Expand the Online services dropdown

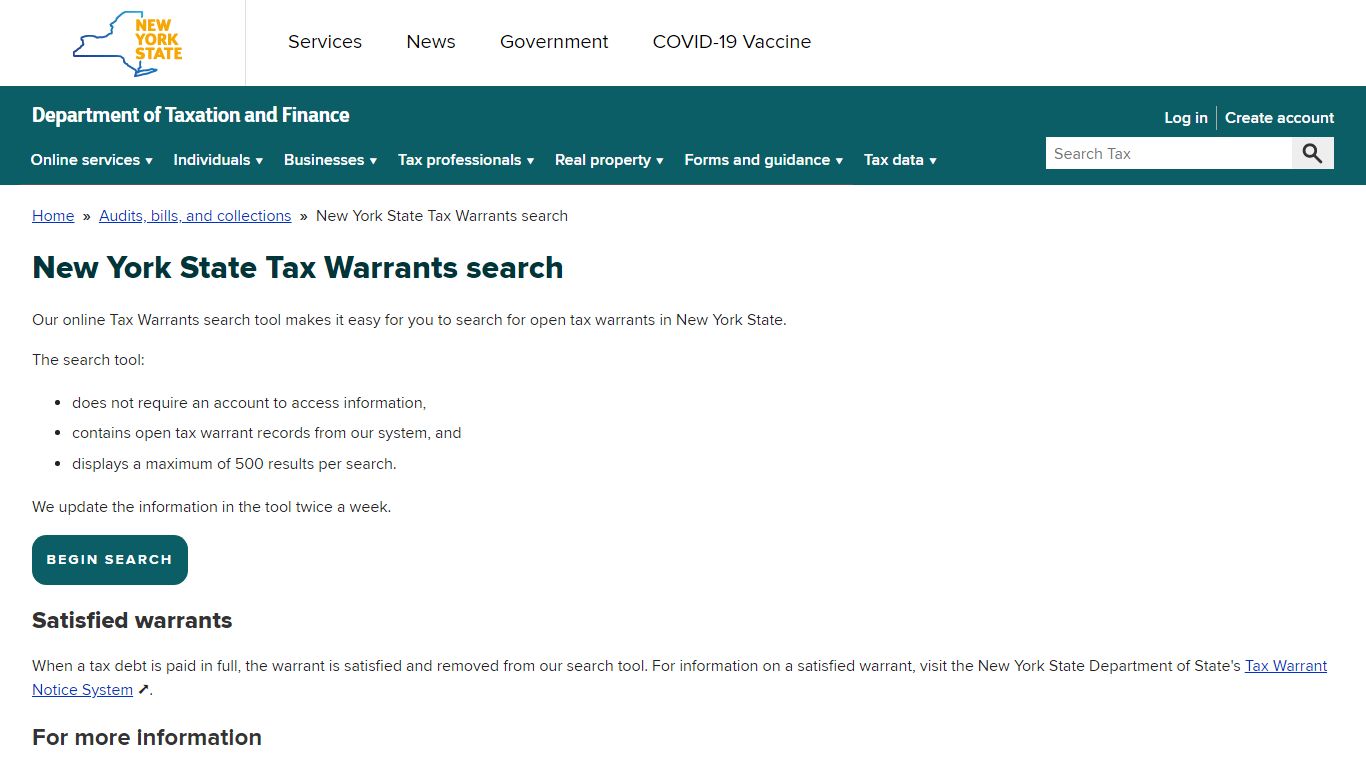click(x=92, y=160)
